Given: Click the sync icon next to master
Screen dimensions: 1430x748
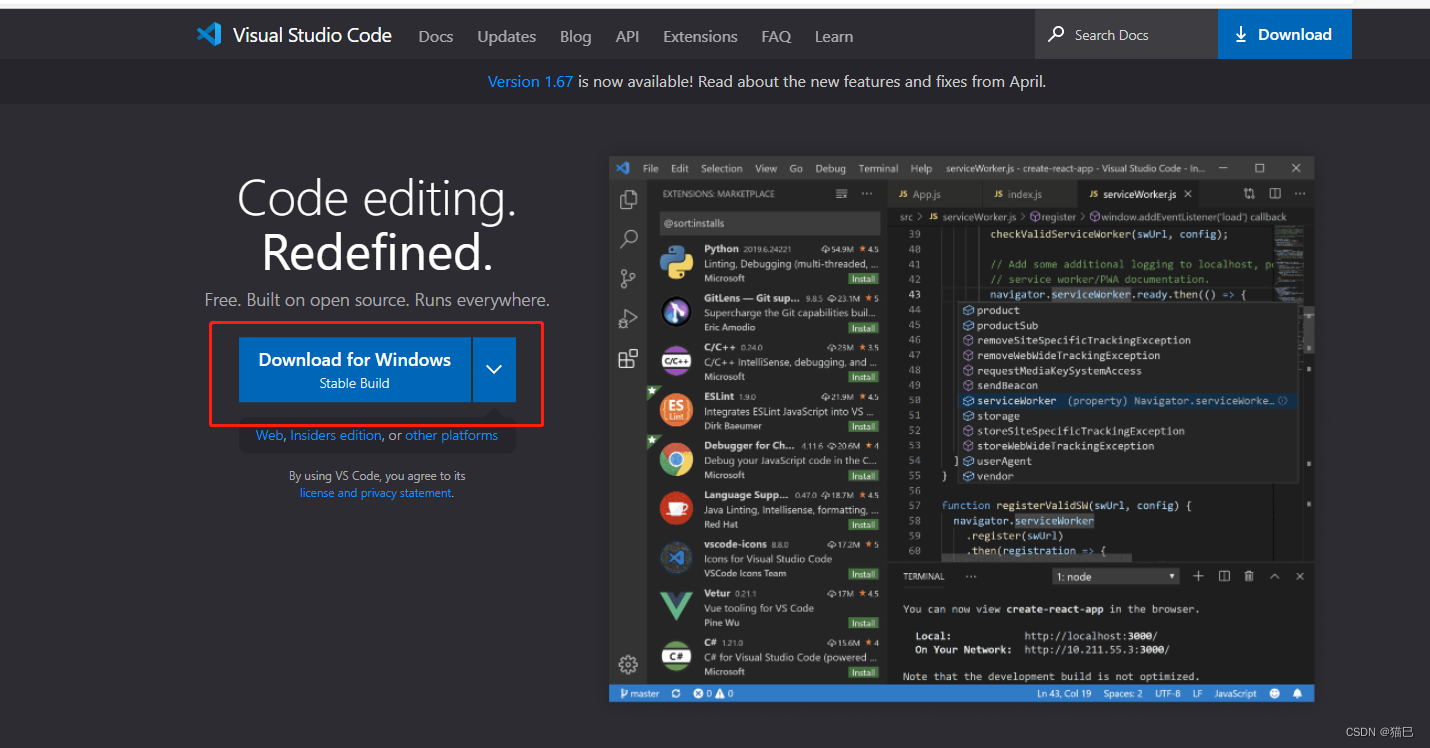Looking at the screenshot, I should click(x=676, y=693).
